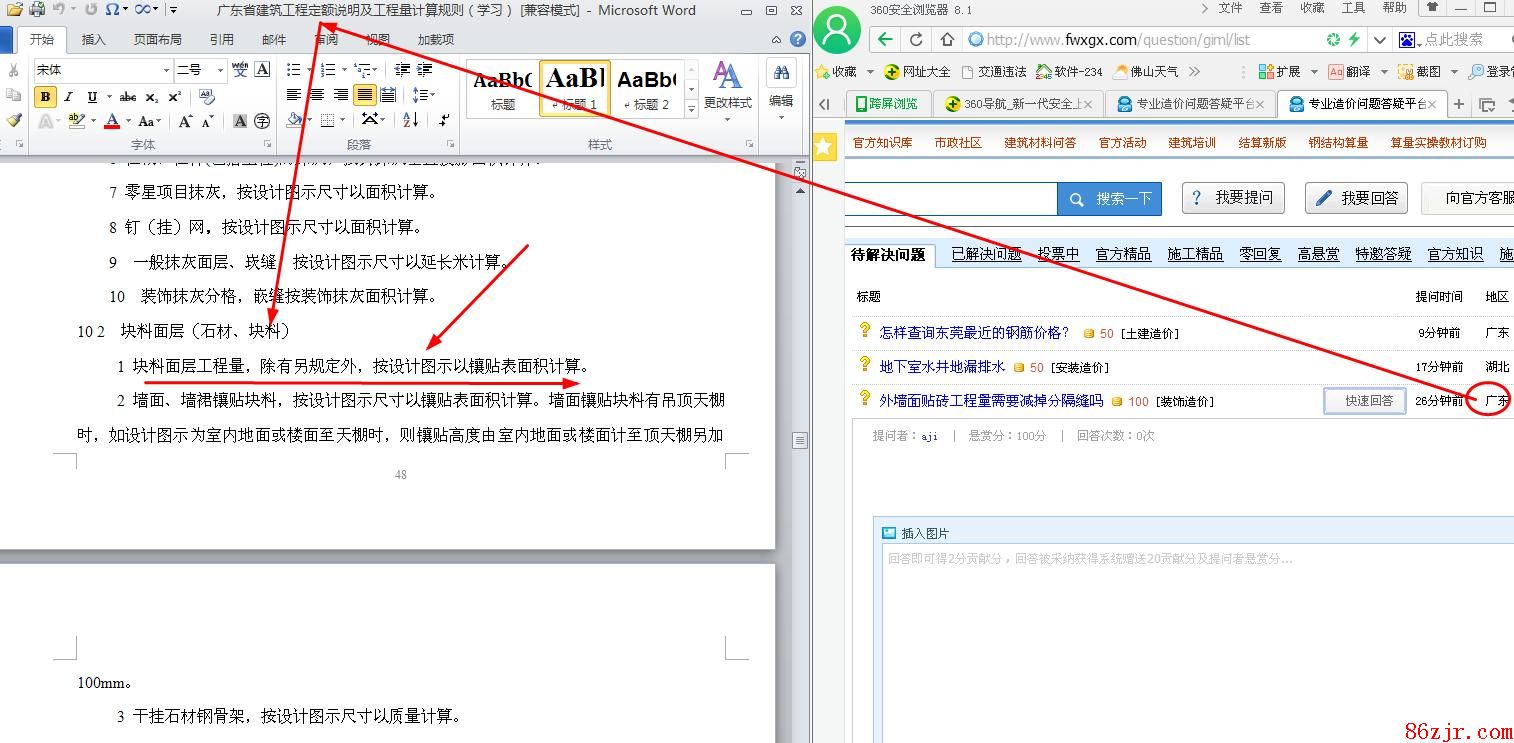
Task: Toggle justified paragraph alignment
Action: 365,95
